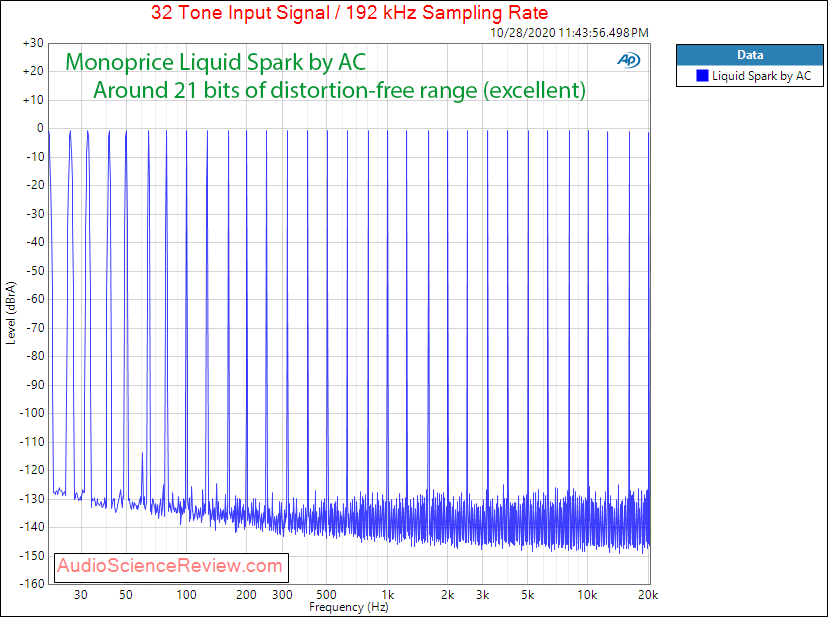Click the +20 value on the level axis
The height and width of the screenshot is (617, 828).
[x=33, y=72]
